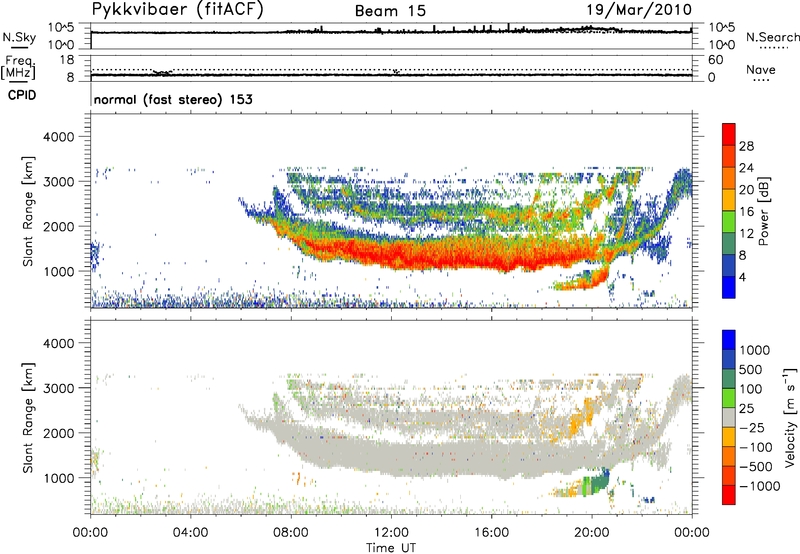
Task: Click the left '10^5' noise axis label
Action: 62,27
